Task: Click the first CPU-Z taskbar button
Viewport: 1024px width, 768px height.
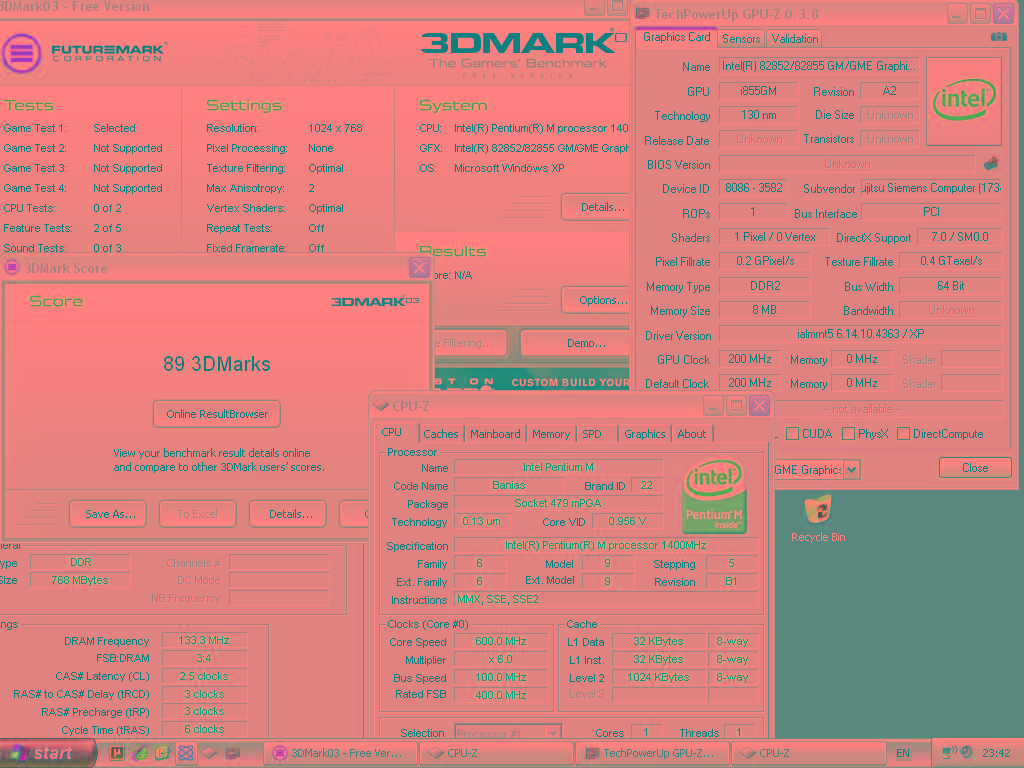Action: tap(495, 753)
